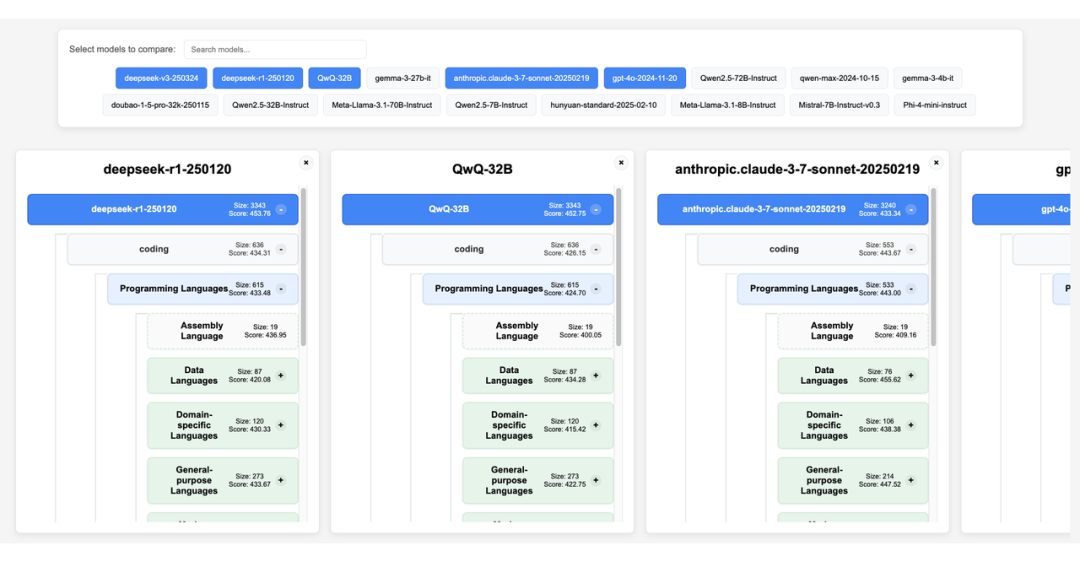The width and height of the screenshot is (1080, 562).
Task: Collapse Programming Languages in deepseek-r1 panel
Action: click(281, 289)
